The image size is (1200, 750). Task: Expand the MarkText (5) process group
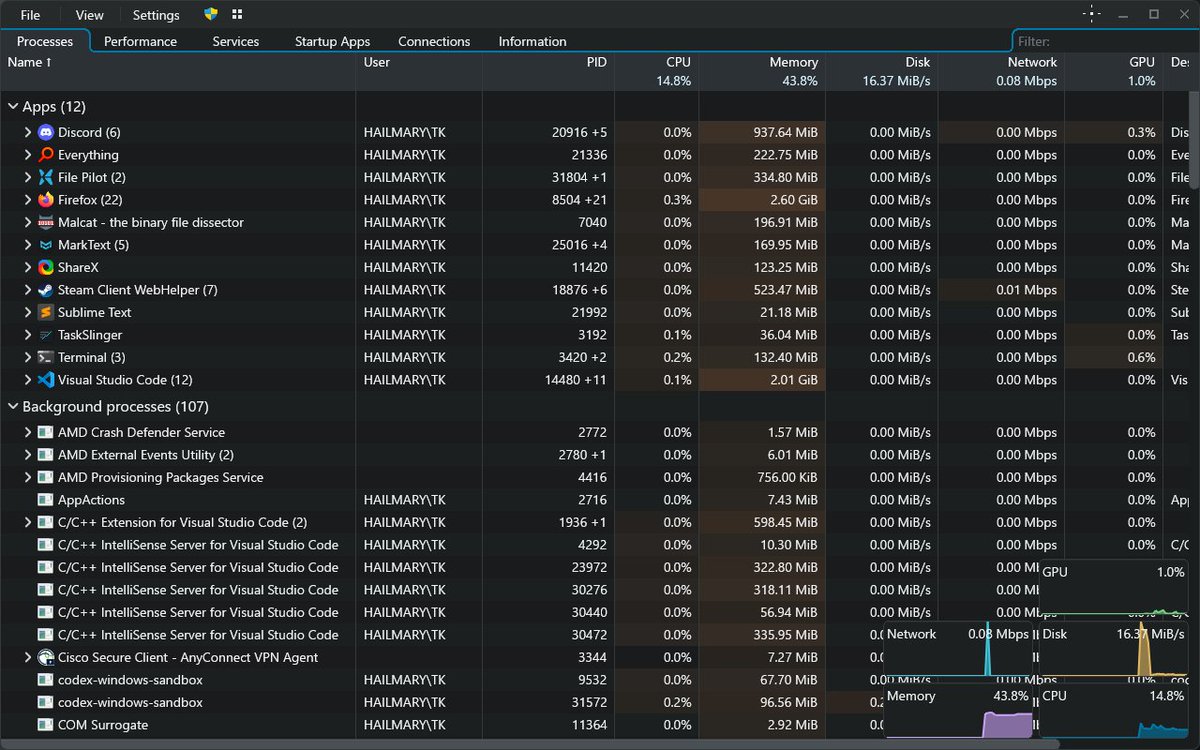tap(28, 245)
